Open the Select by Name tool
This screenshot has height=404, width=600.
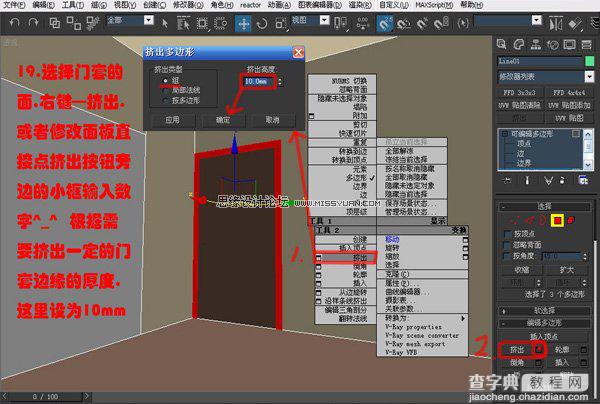183,24
